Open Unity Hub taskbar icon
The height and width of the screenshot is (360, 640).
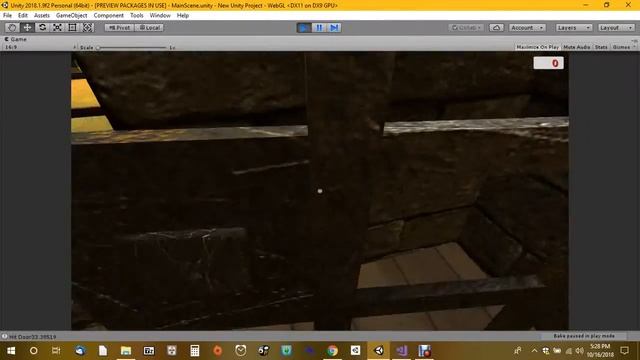tap(356, 351)
